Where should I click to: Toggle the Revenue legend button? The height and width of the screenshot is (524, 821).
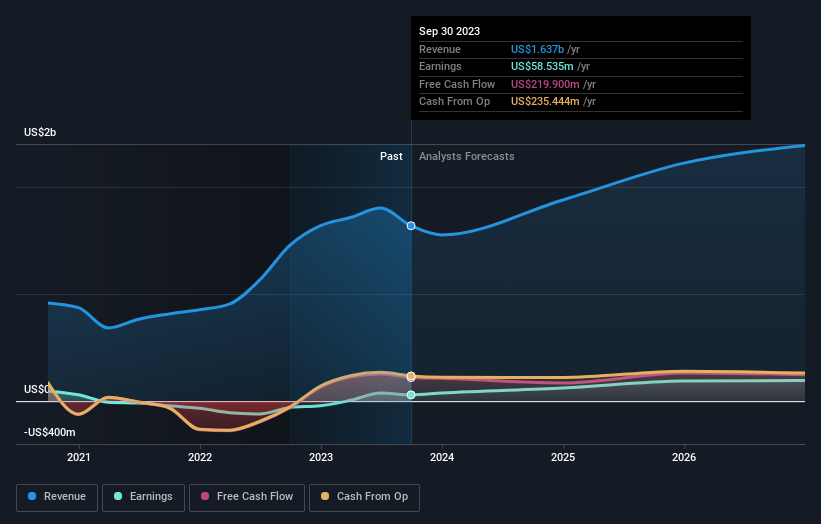(57, 497)
